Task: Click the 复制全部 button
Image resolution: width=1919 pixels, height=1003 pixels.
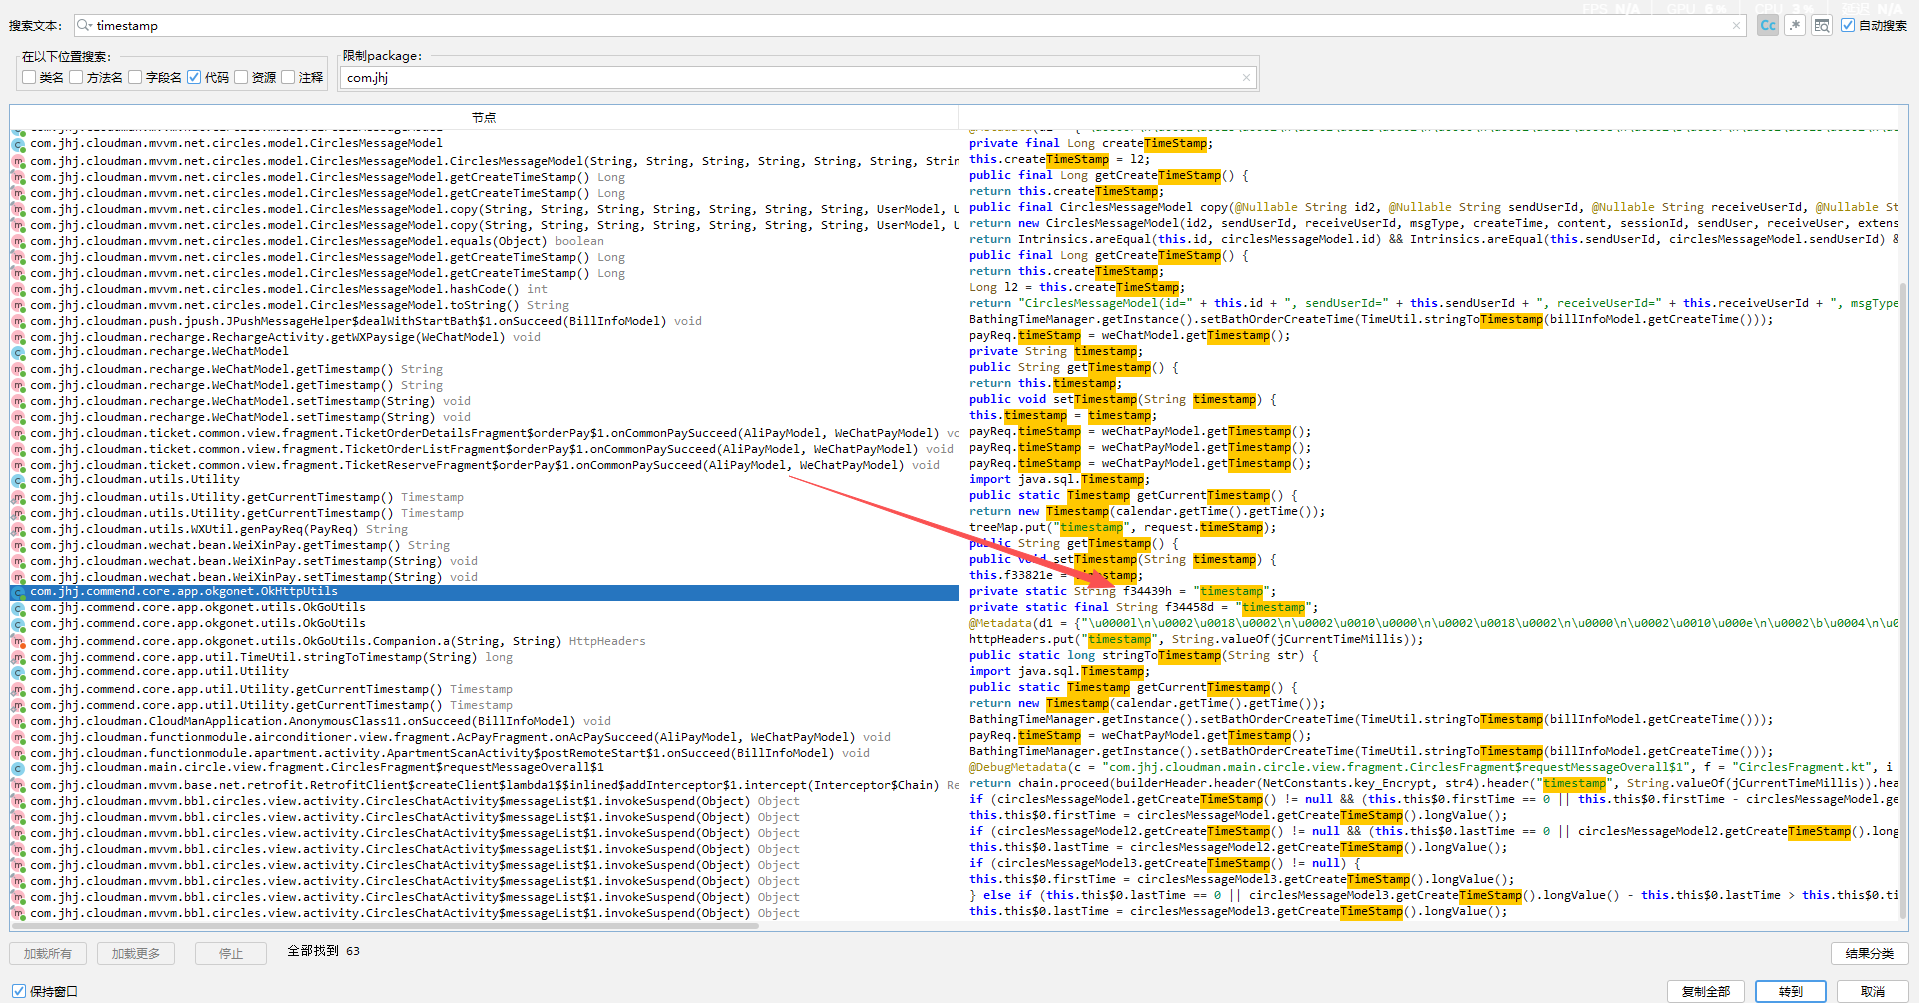Action: (x=1705, y=991)
